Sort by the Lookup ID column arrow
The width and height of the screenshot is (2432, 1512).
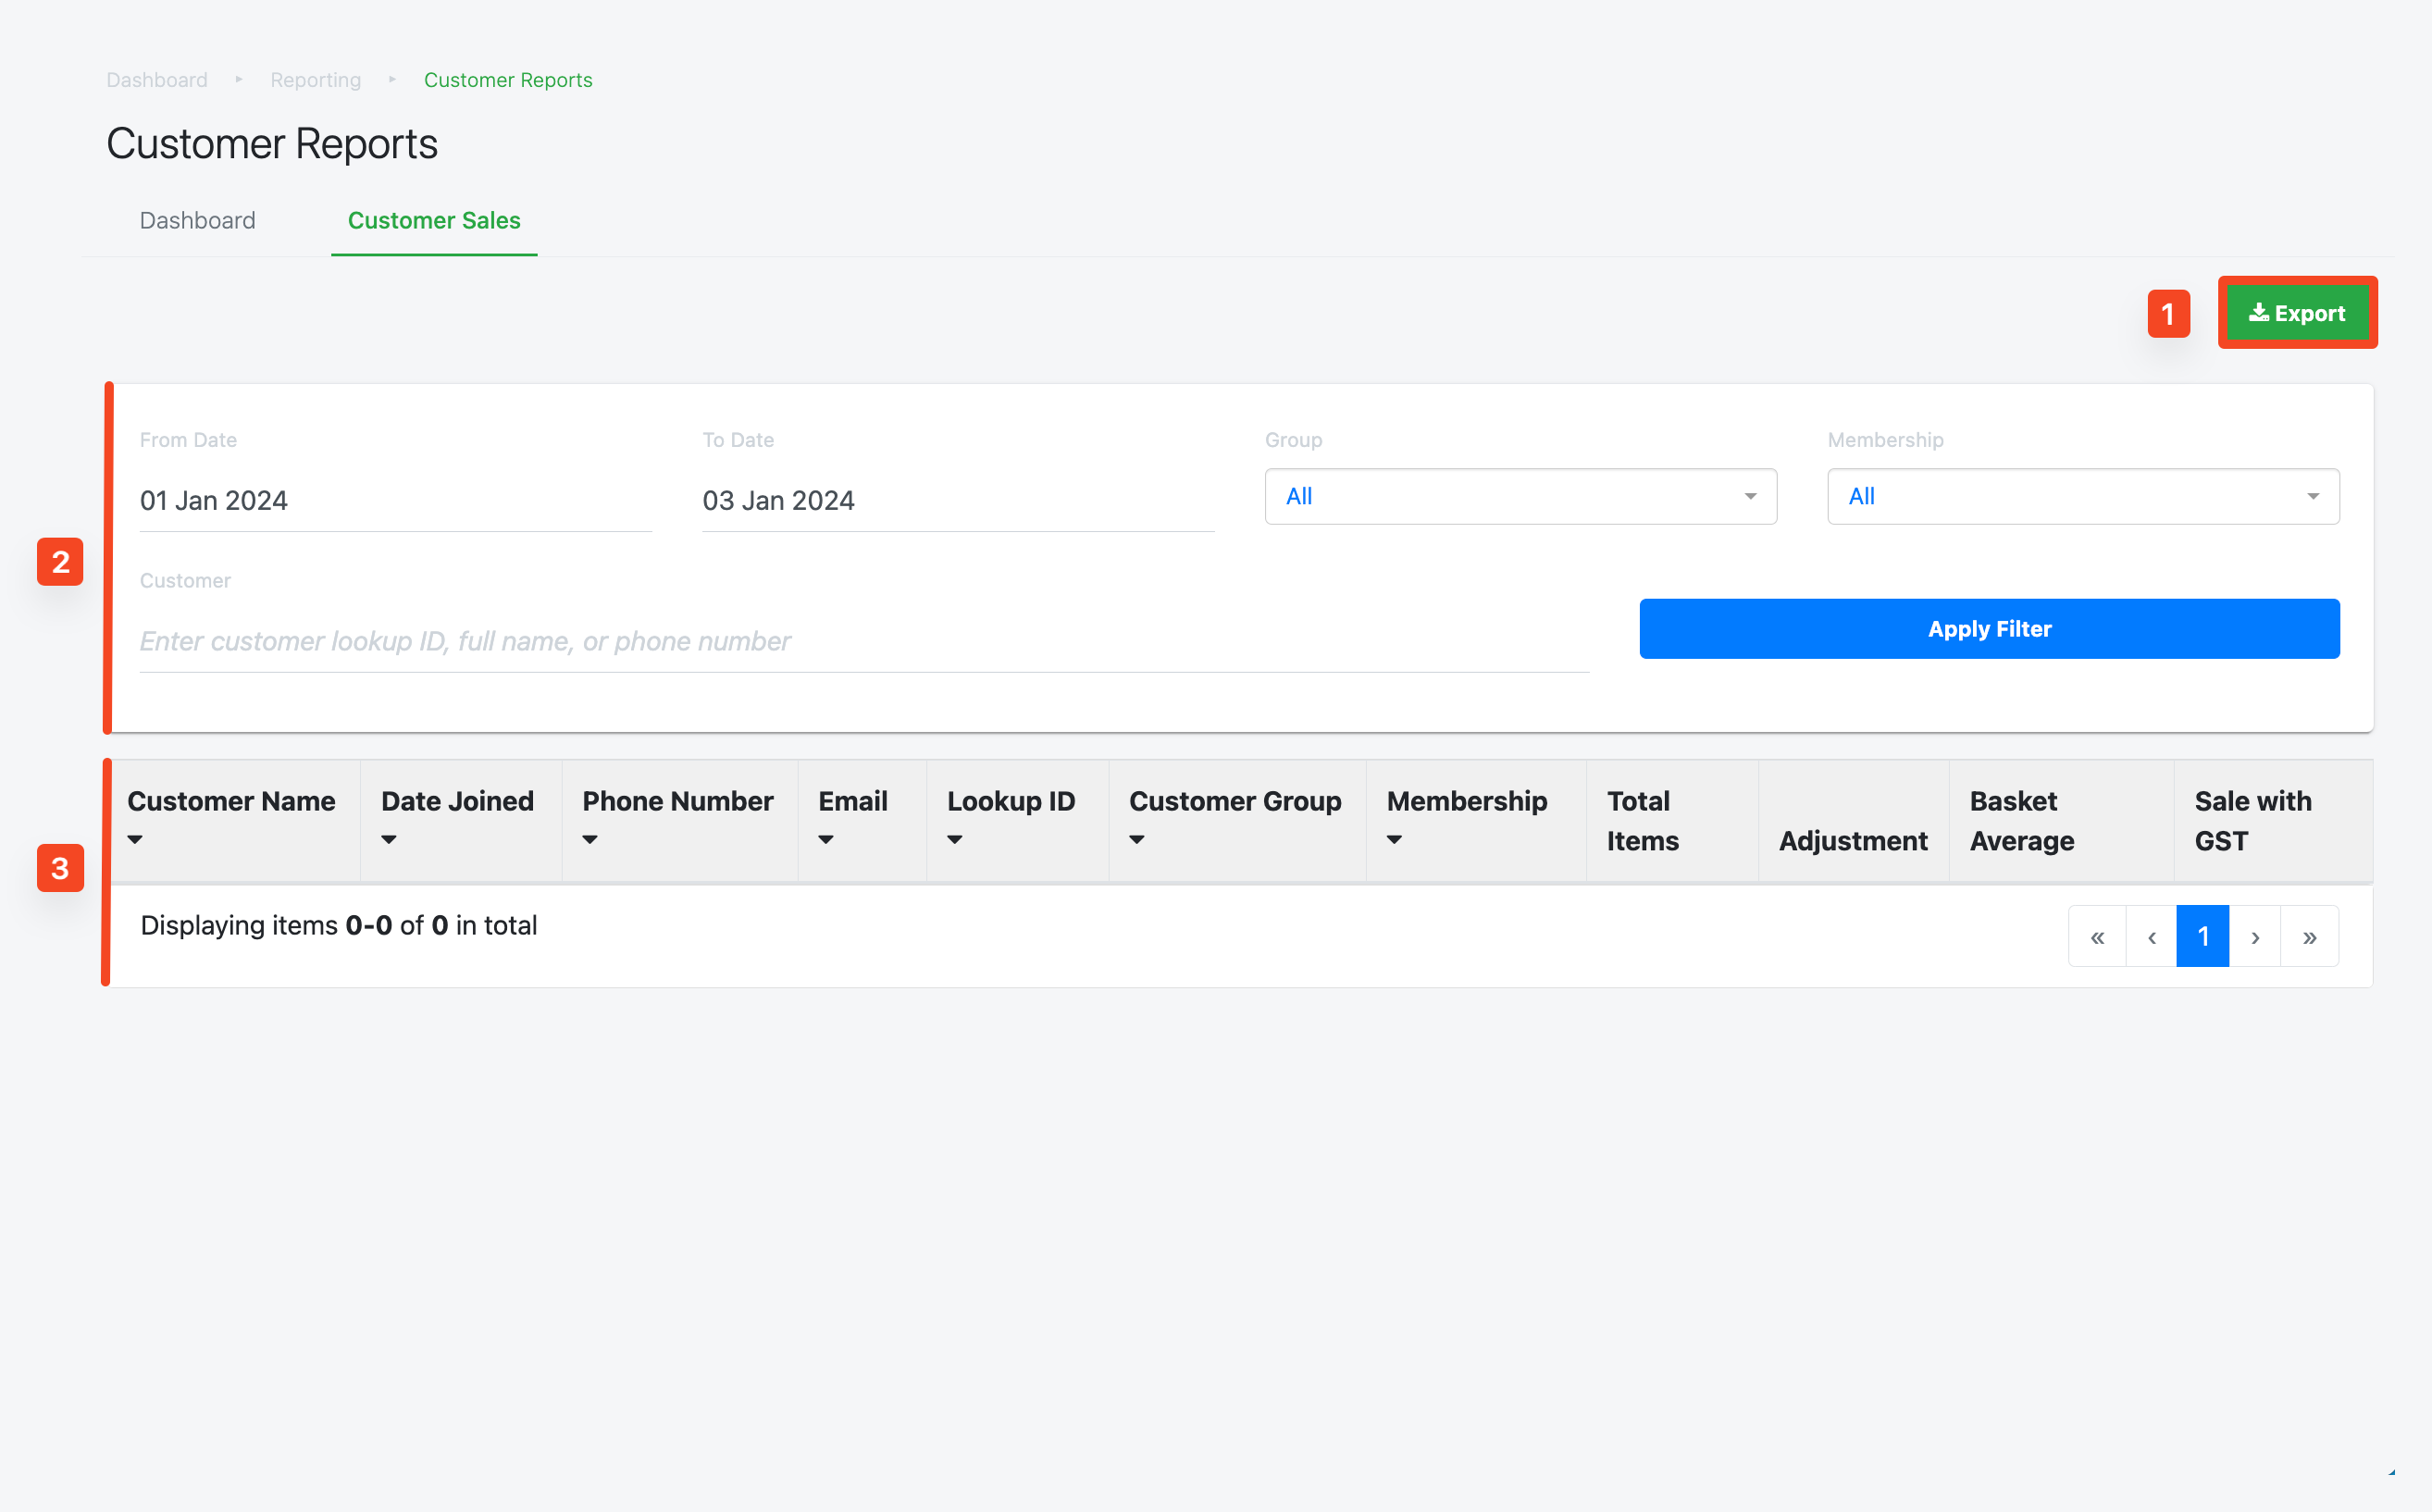(x=955, y=840)
